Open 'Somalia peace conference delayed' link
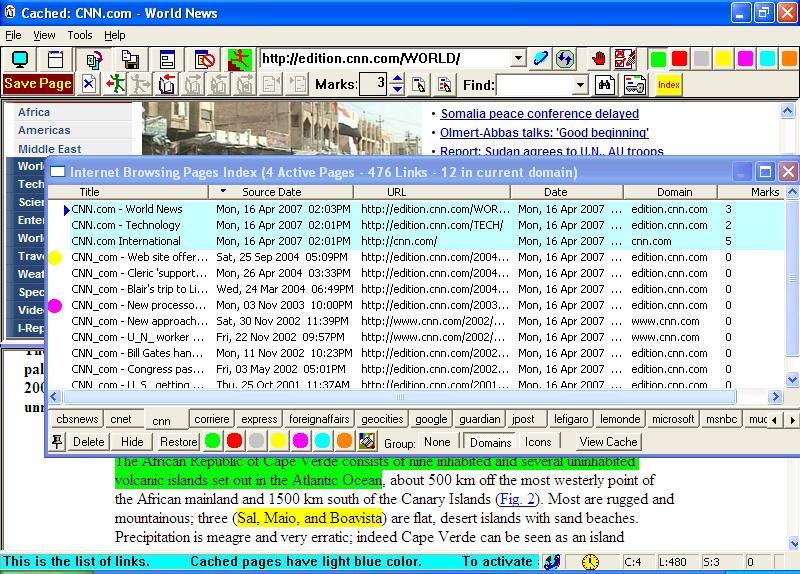The width and height of the screenshot is (800, 574). pos(539,114)
